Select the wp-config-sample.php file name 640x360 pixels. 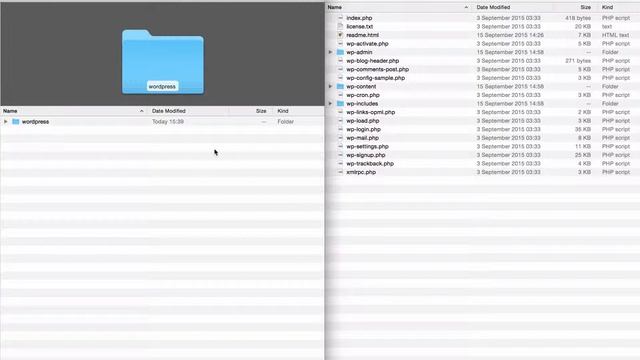coord(376,78)
